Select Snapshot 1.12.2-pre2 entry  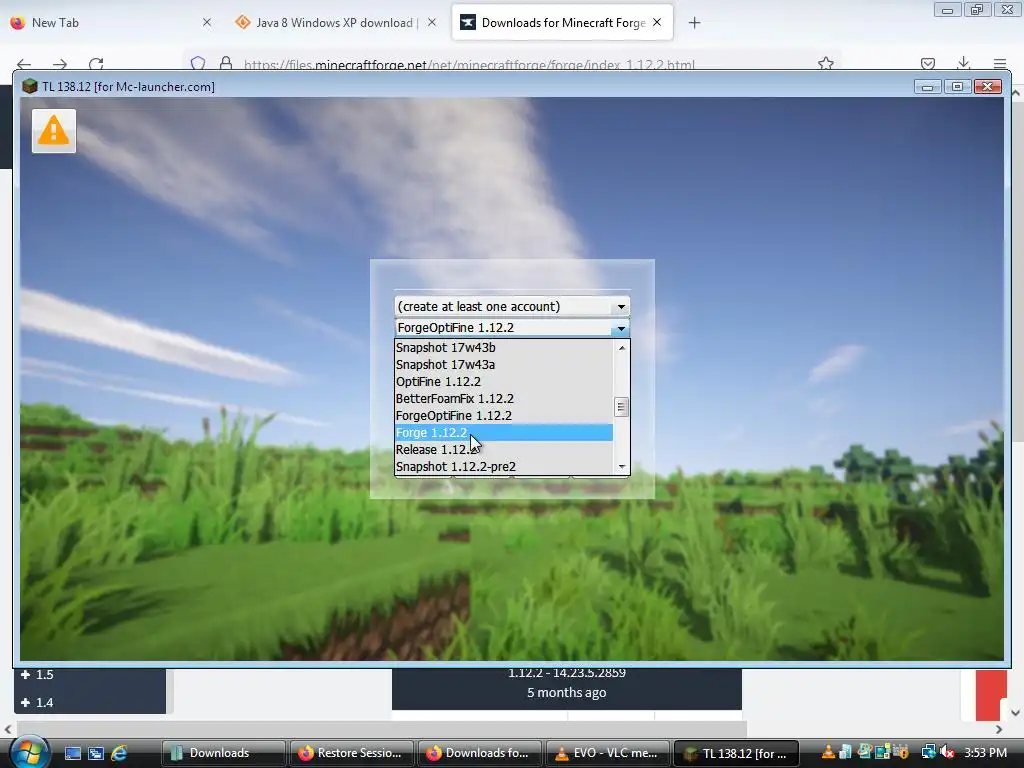click(x=504, y=466)
